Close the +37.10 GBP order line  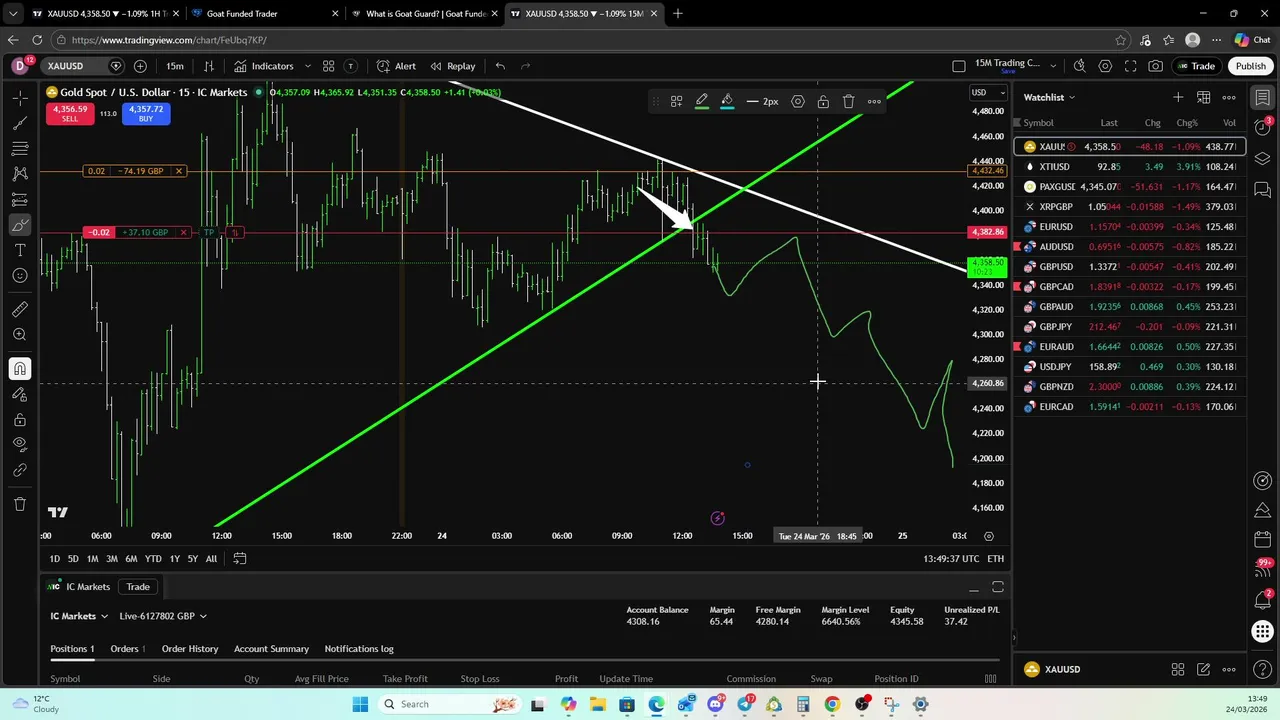point(183,232)
